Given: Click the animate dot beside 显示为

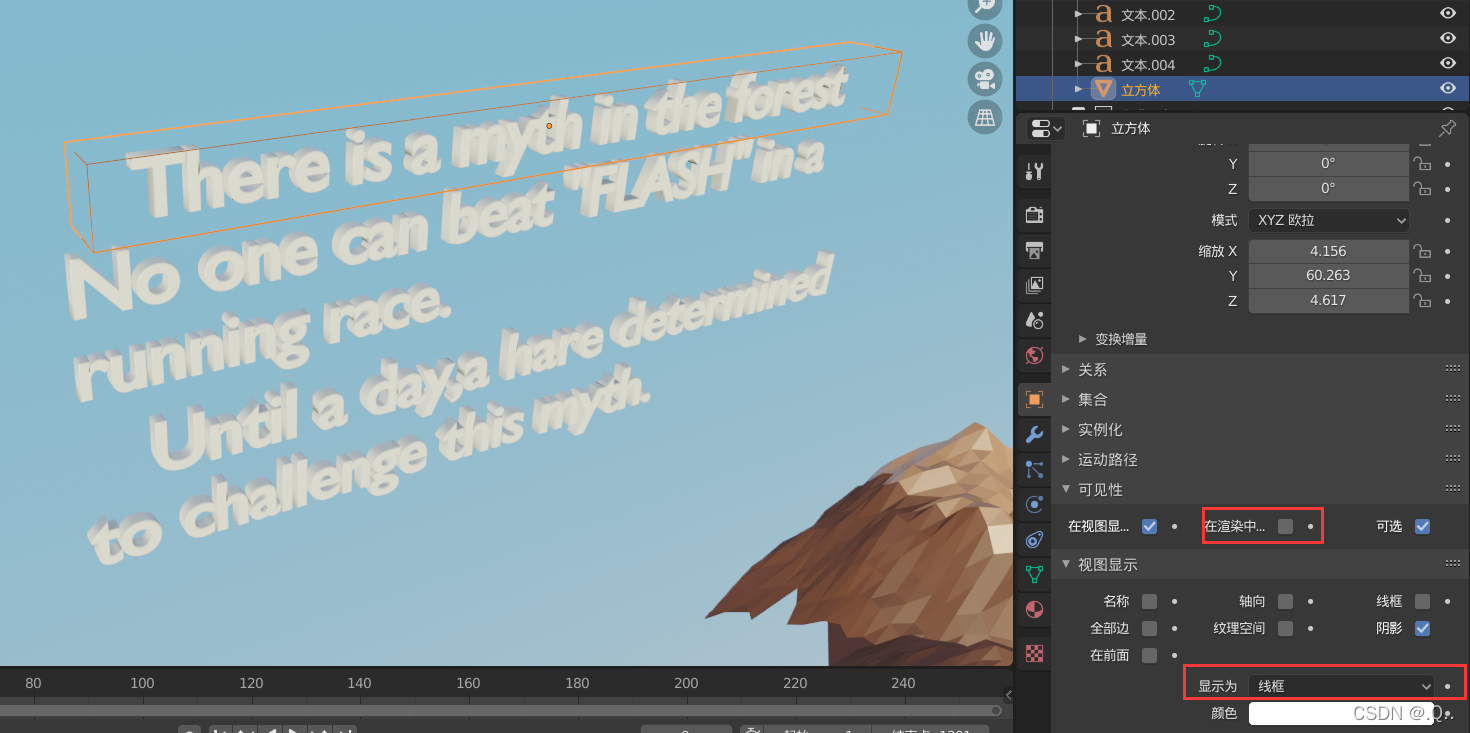Looking at the screenshot, I should (x=1447, y=686).
